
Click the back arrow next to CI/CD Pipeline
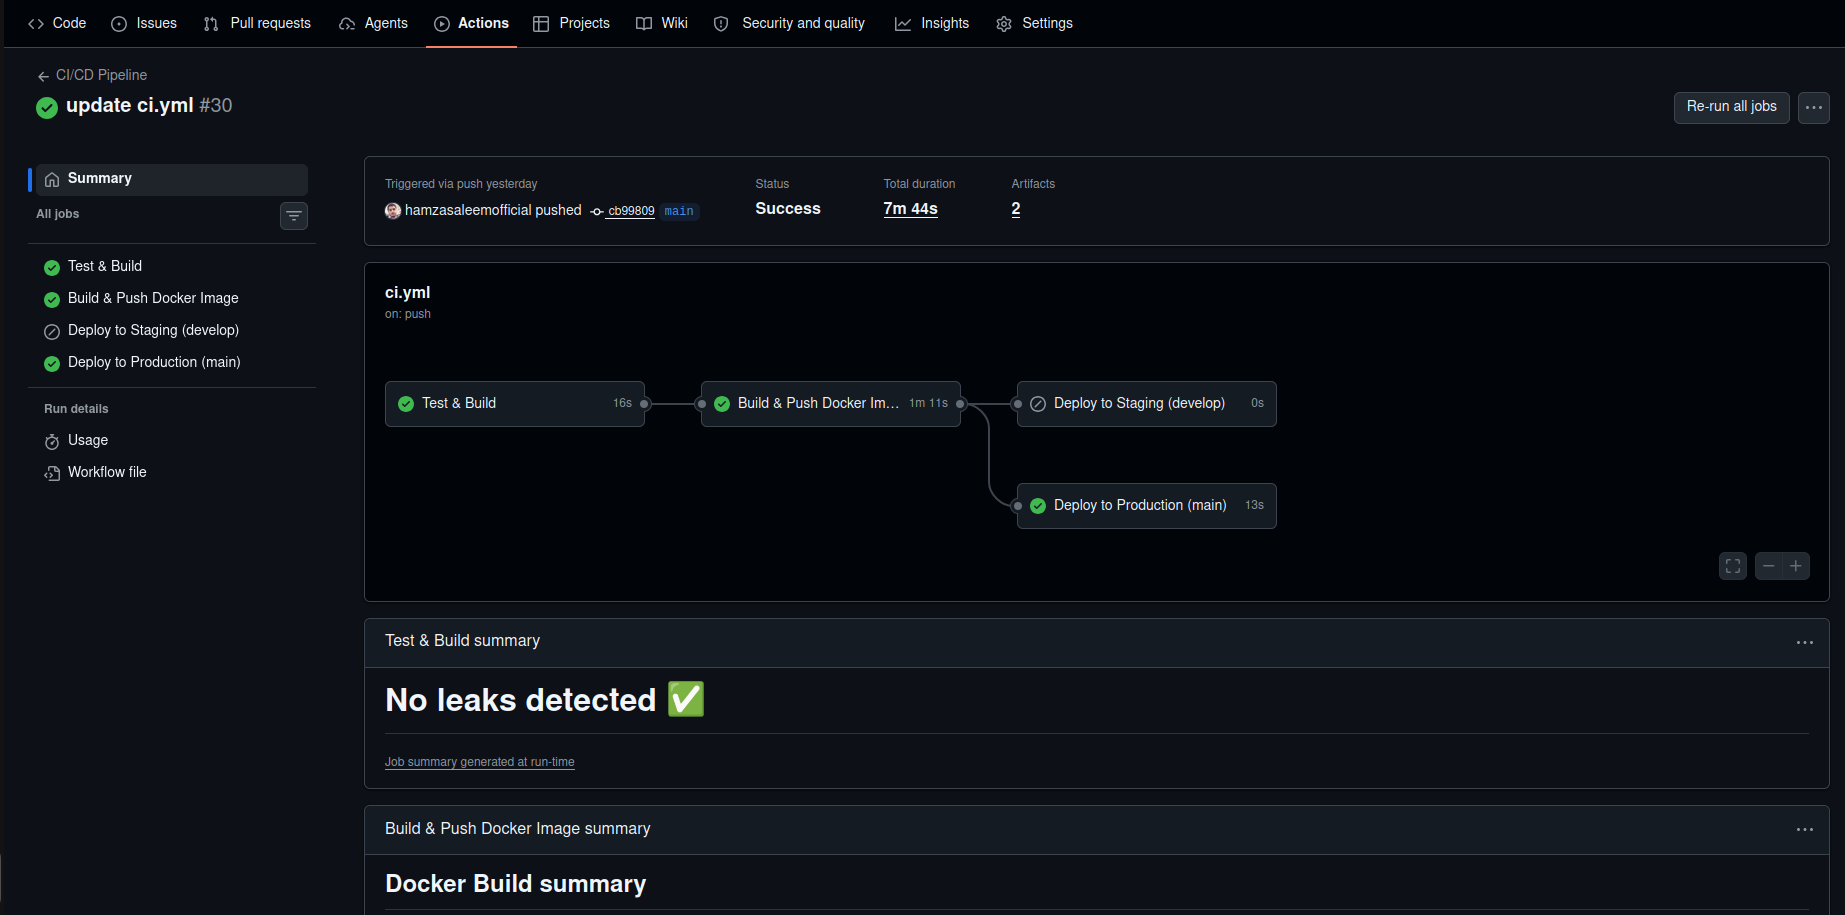43,76
